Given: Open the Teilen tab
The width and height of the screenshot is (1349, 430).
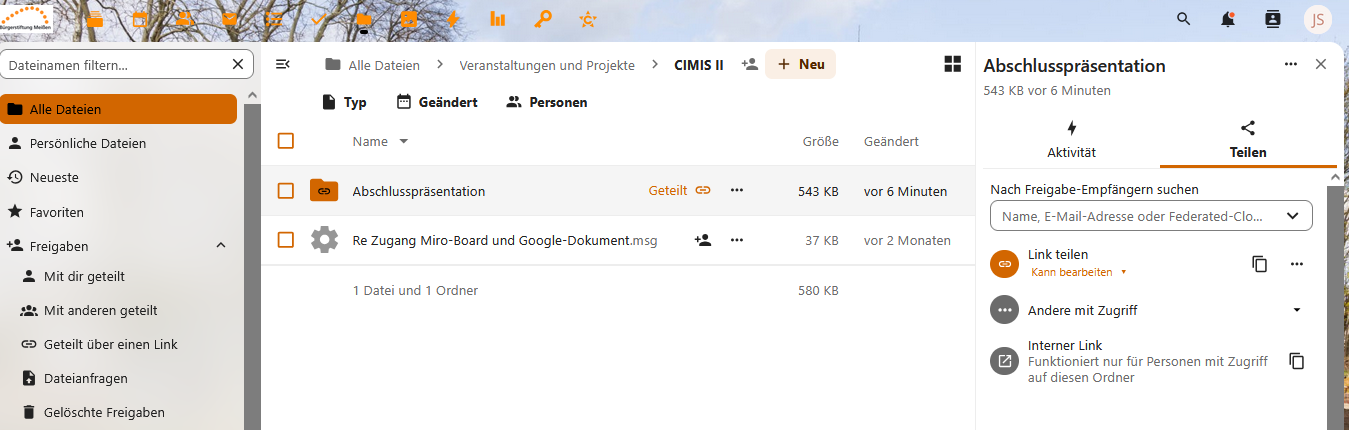Looking at the screenshot, I should pyautogui.click(x=1248, y=141).
